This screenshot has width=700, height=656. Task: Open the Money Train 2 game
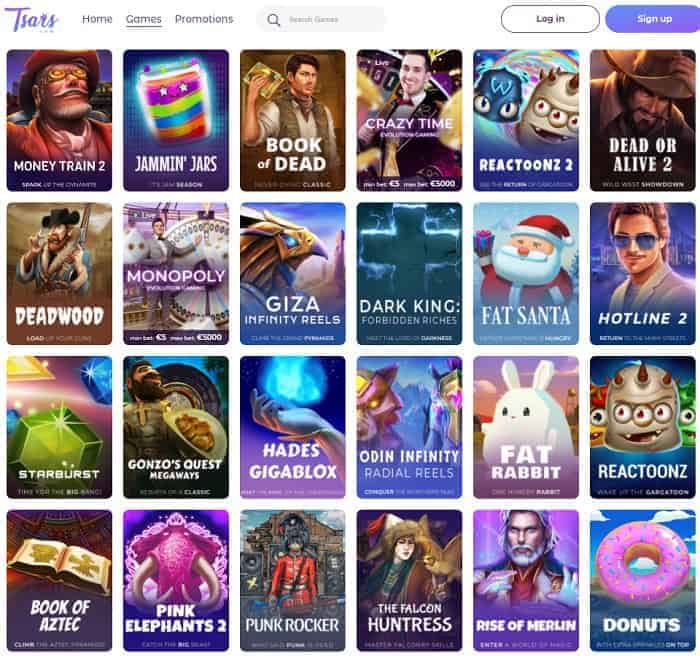pyautogui.click(x=59, y=120)
